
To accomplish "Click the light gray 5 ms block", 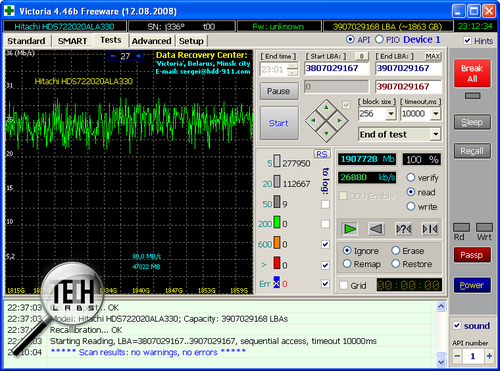I will point(277,161).
